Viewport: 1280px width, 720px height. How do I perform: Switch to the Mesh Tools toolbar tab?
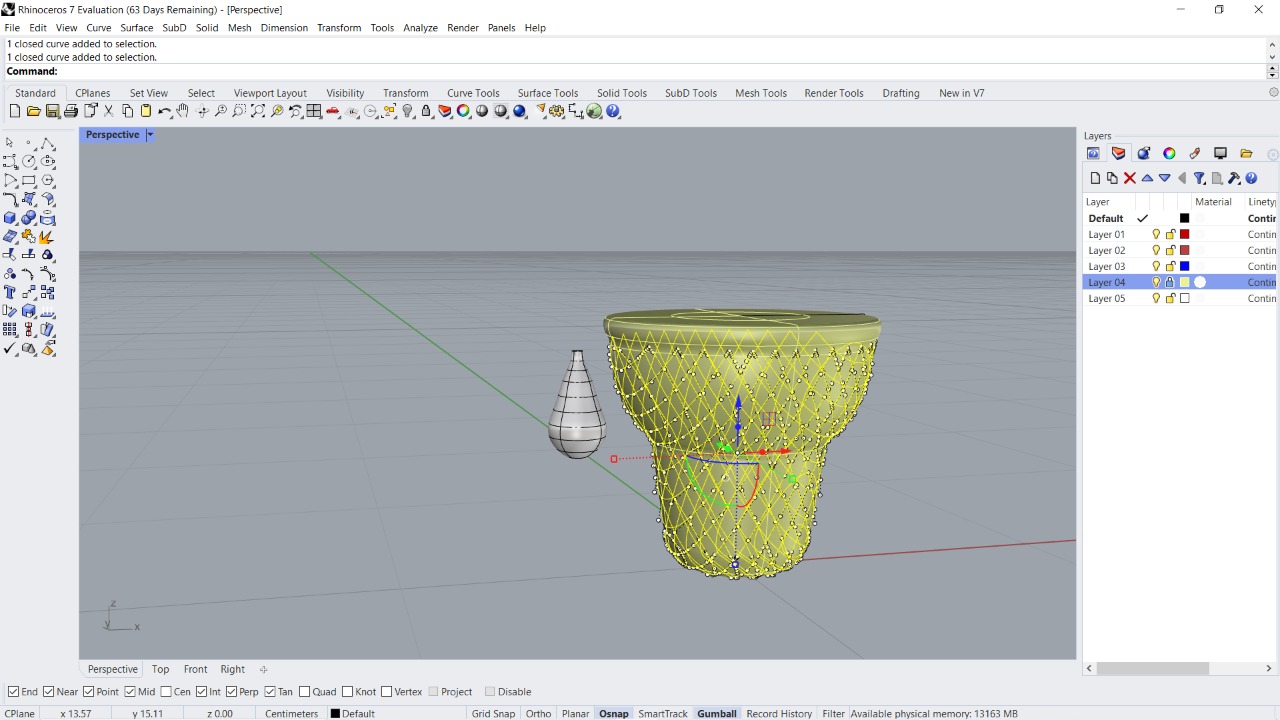[x=761, y=93]
